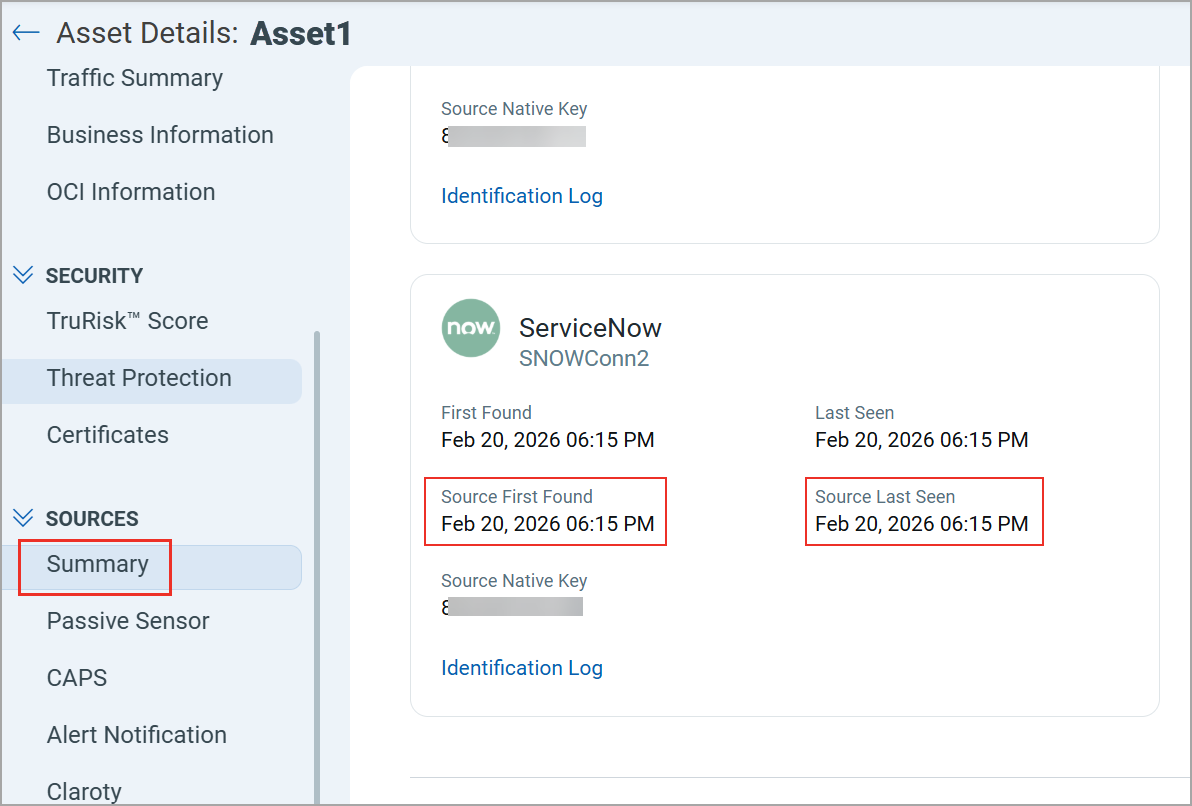Select Threat Protection in sidebar
This screenshot has height=806, width=1192.
(139, 378)
